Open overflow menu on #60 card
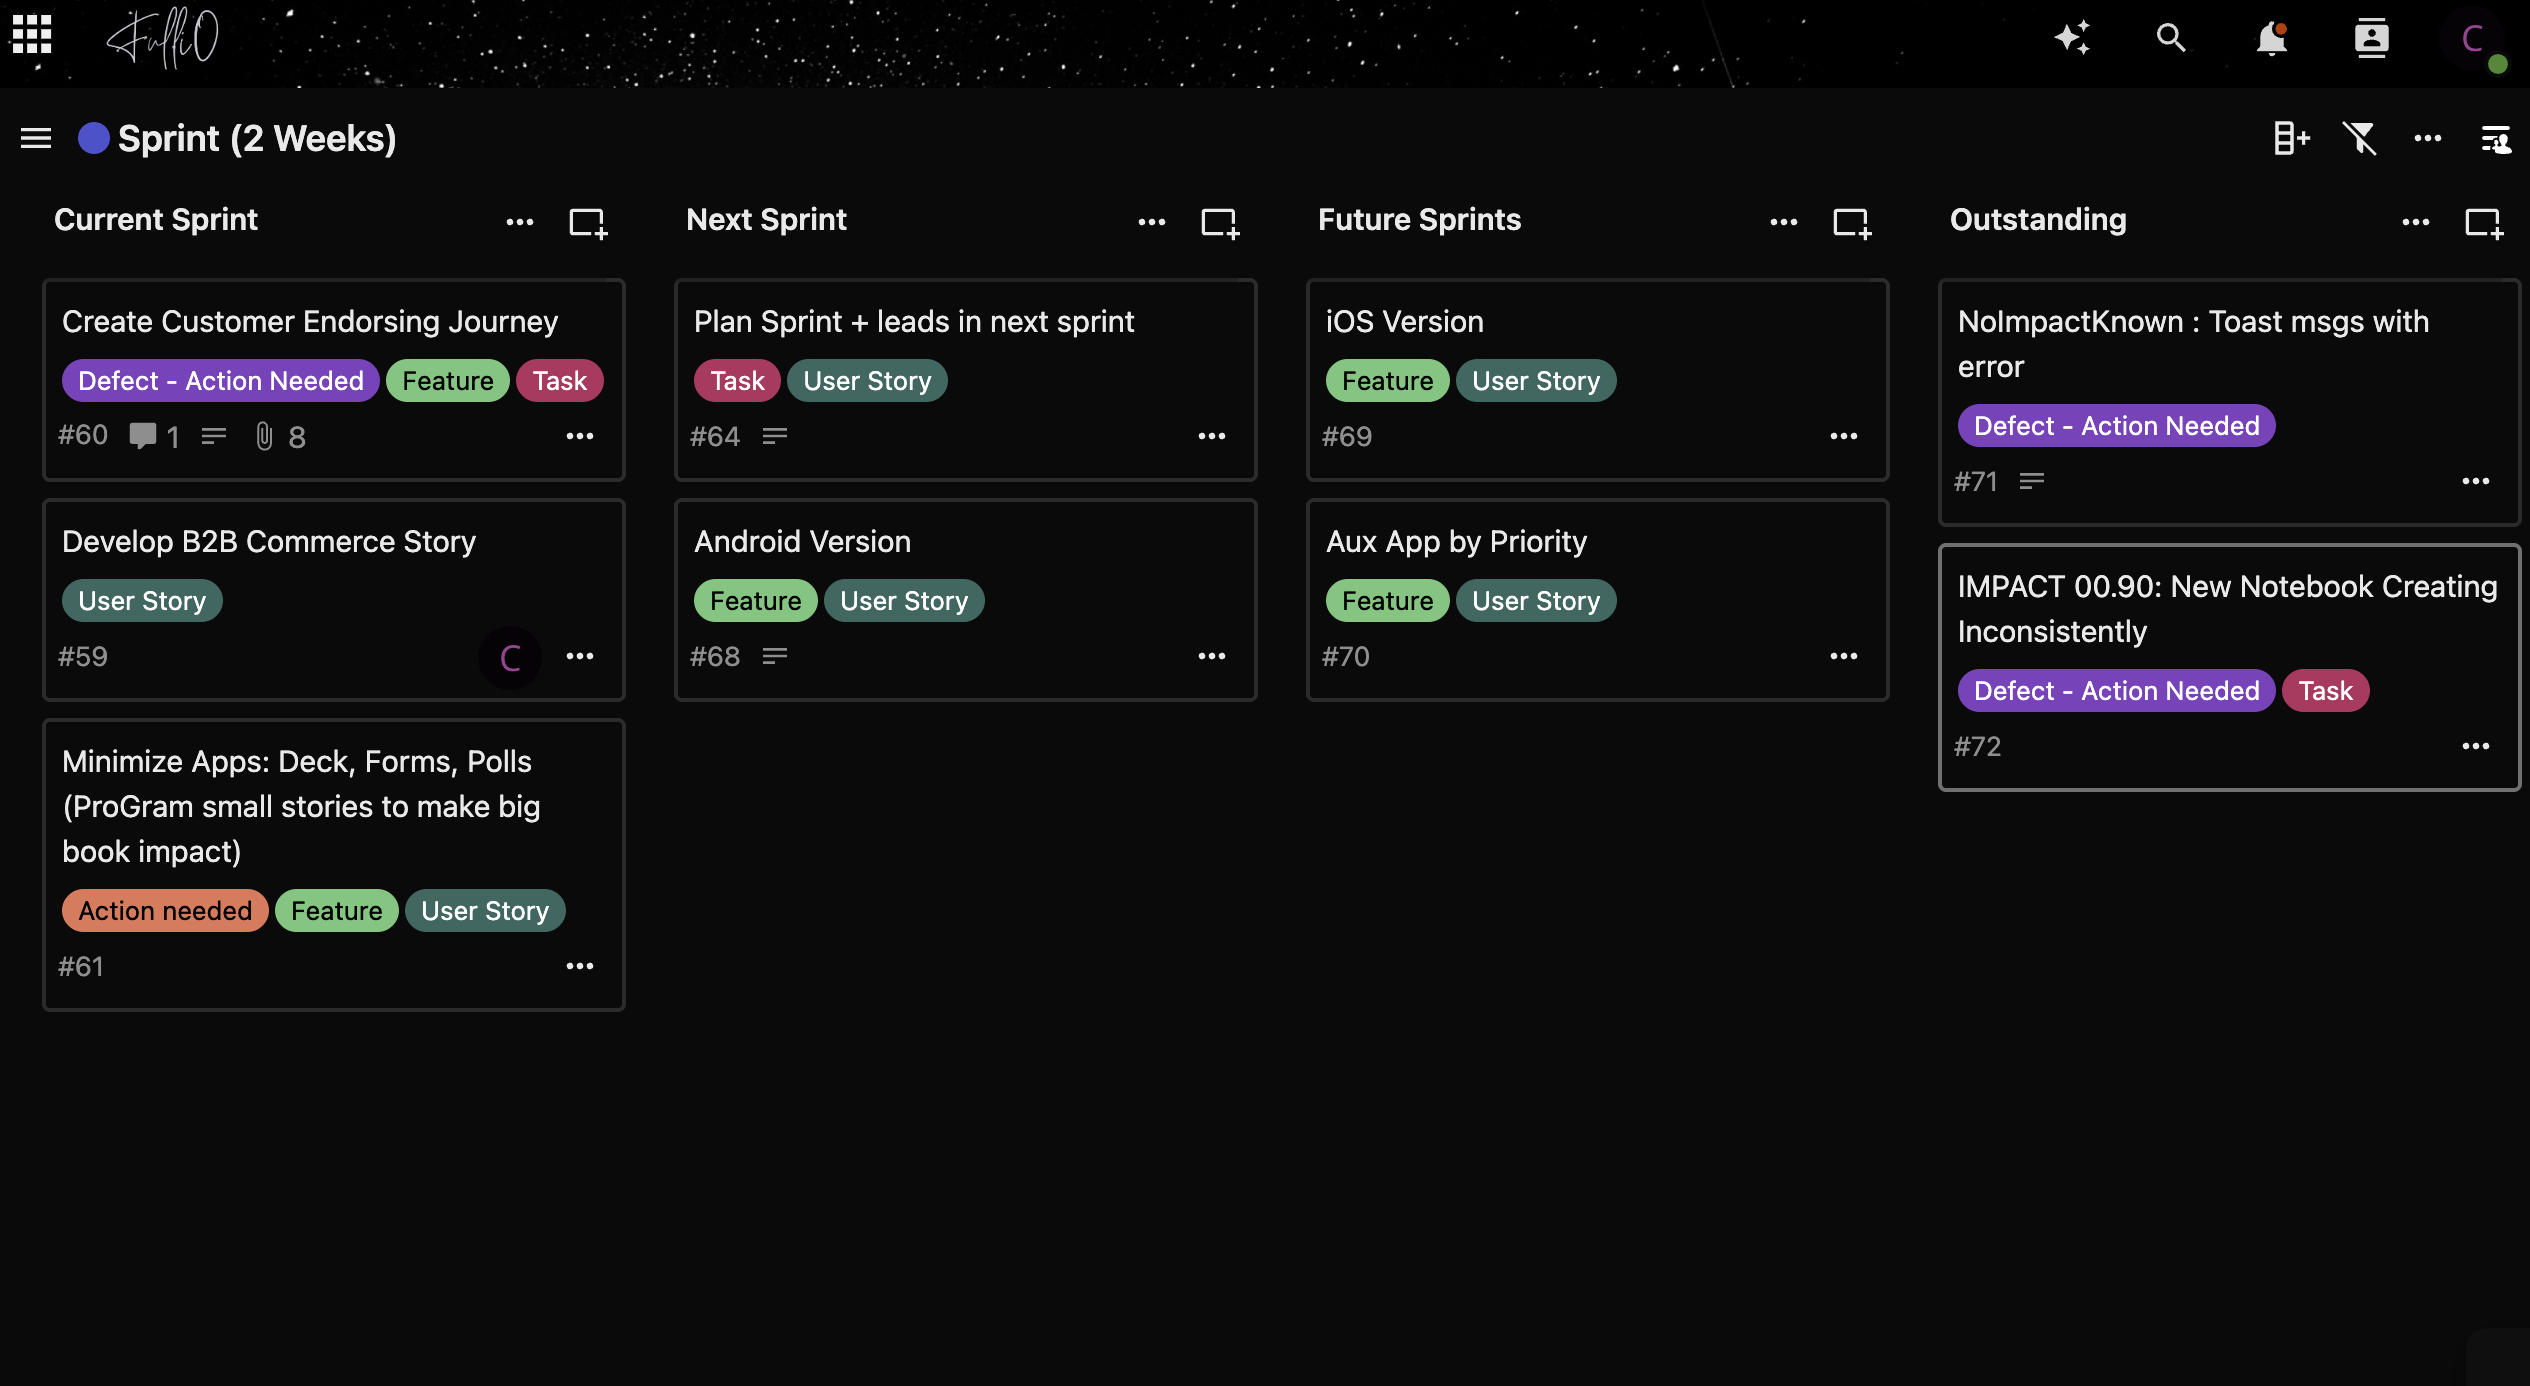This screenshot has width=2530, height=1386. pos(578,437)
